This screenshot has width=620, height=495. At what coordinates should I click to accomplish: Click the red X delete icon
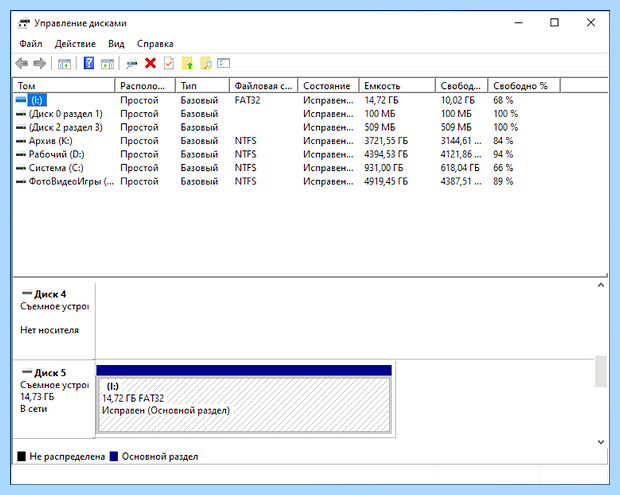point(150,63)
